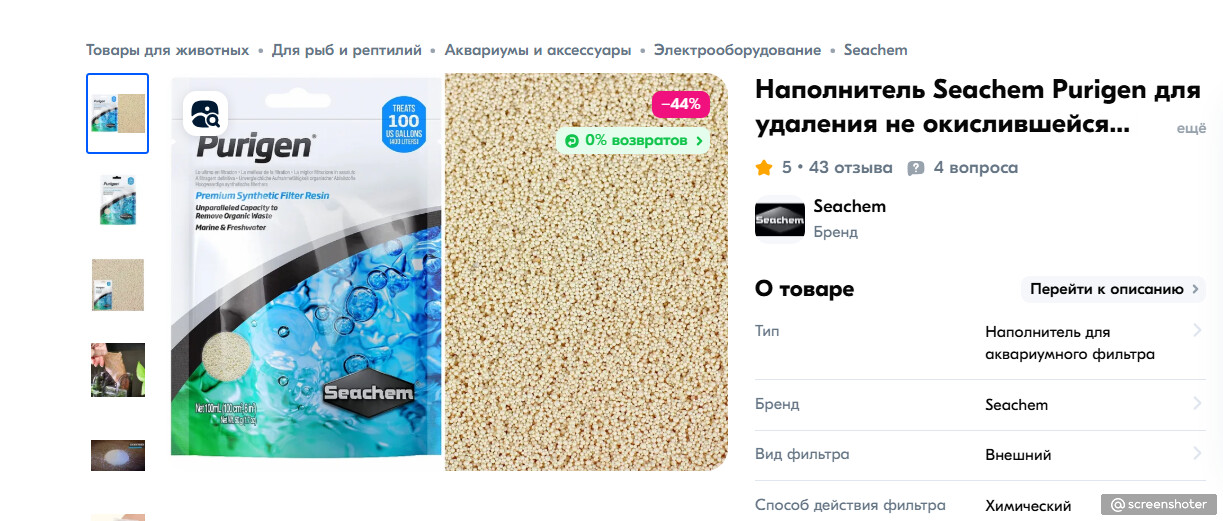Open 'Аквариумы и аксессуары' breadcrumb
Viewport: 1223px width, 521px height.
click(x=538, y=50)
